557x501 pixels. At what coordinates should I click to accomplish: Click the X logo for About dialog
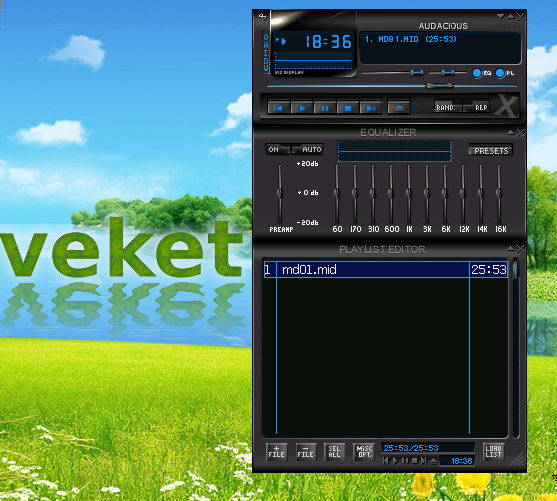click(x=506, y=106)
